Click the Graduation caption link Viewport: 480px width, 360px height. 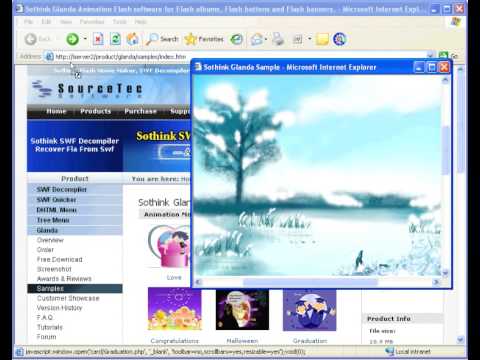click(x=310, y=341)
